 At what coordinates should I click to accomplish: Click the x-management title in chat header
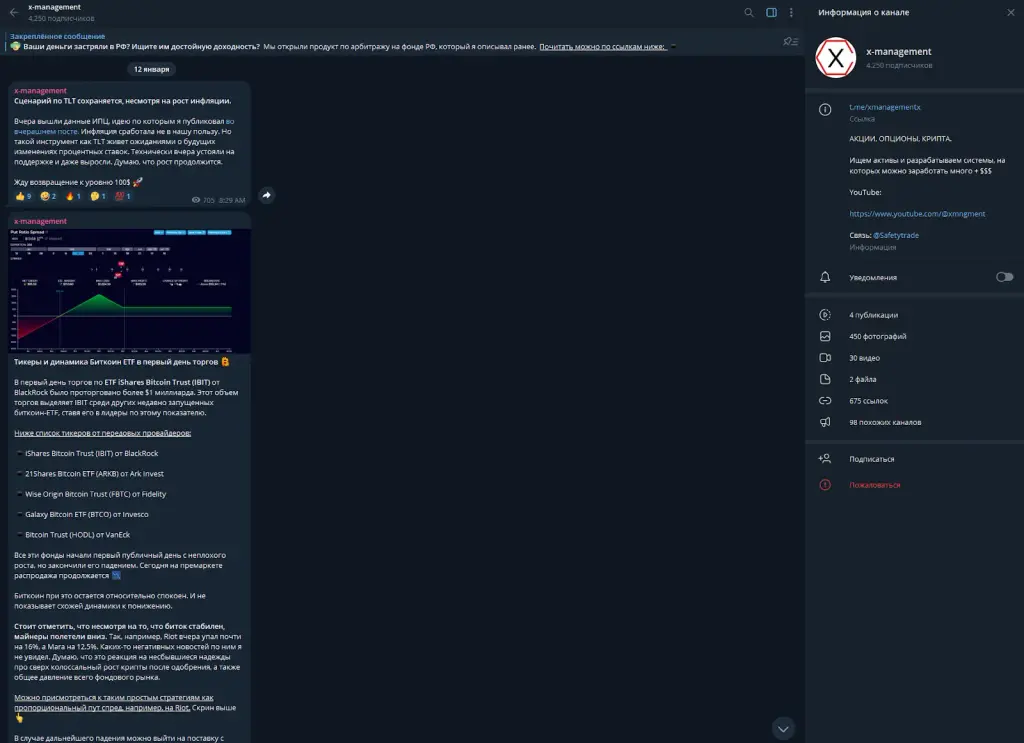(54, 7)
